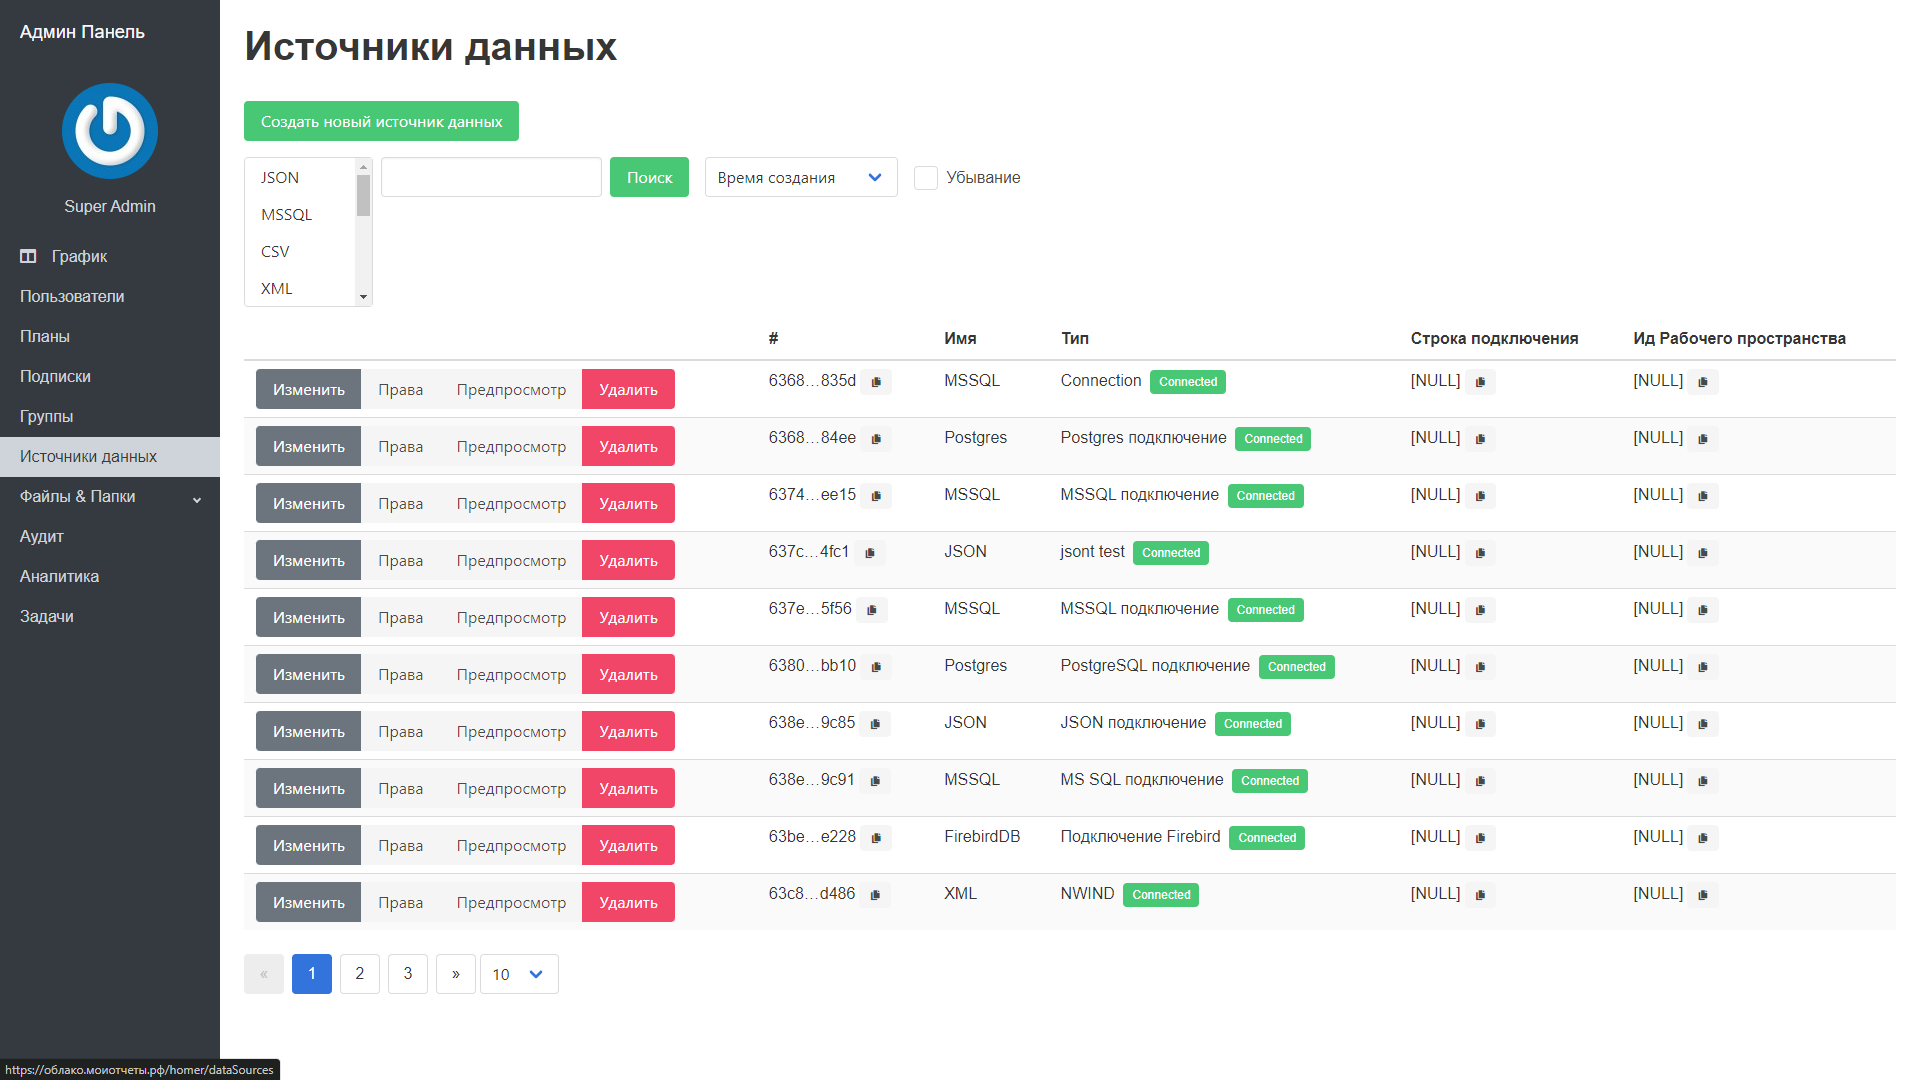Click the search text field
1920x1080 pixels.
491,177
